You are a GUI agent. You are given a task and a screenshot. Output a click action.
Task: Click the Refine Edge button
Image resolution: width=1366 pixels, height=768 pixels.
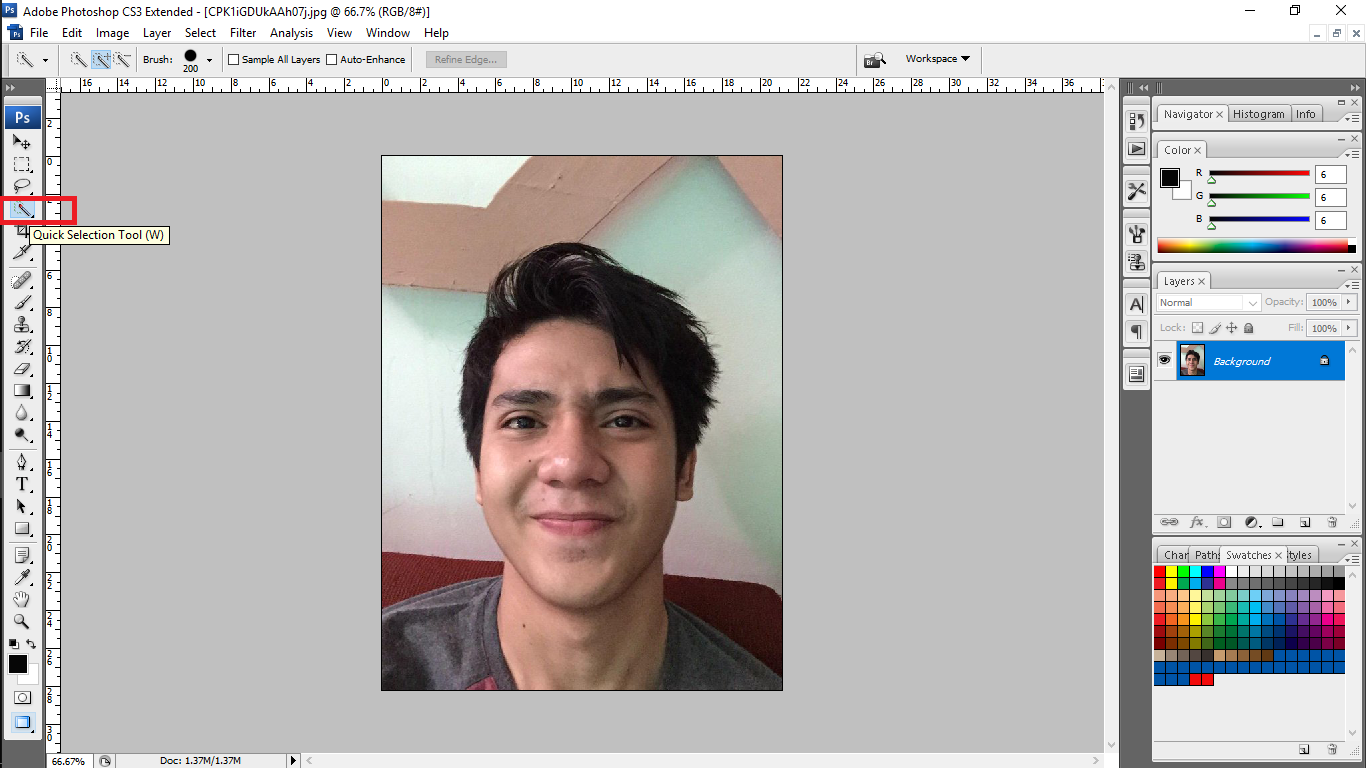[466, 60]
